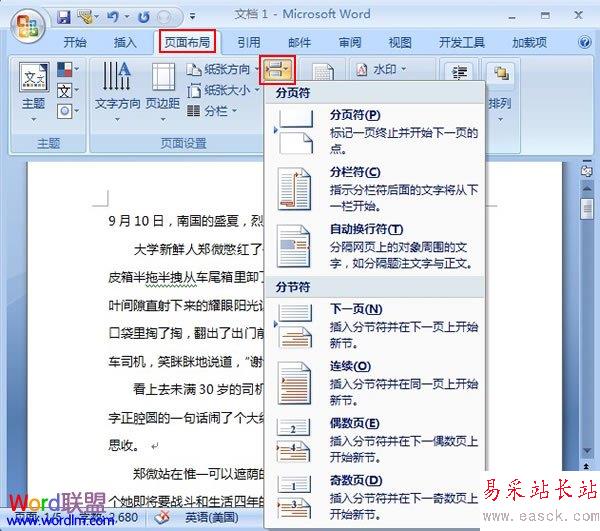
Task: Open the Customize Quick Access Toolbar dropdown
Action: click(192, 17)
